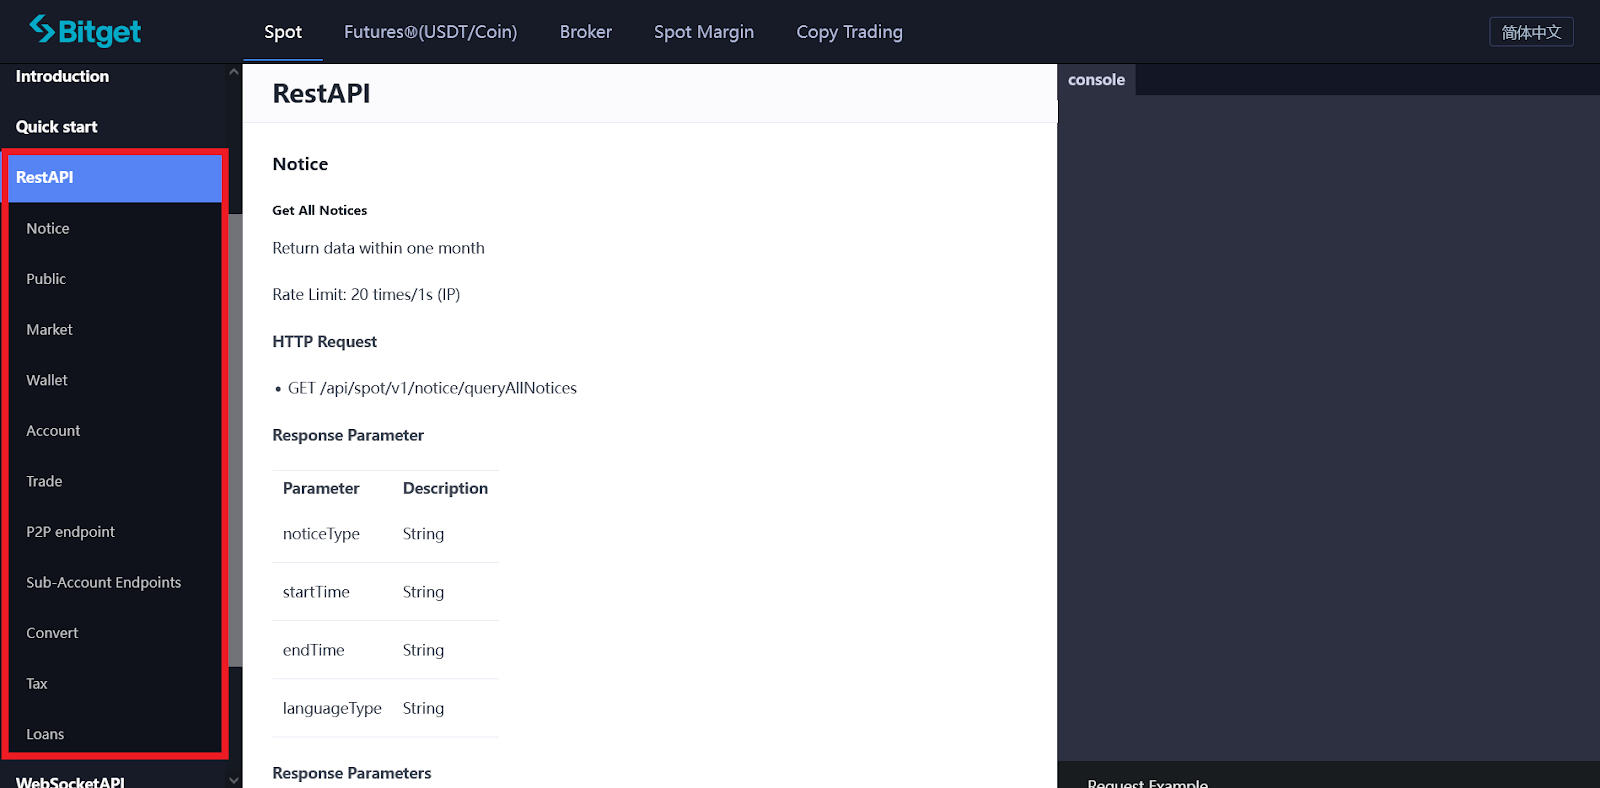Click the Bitget logo
The image size is (1600, 788).
[x=85, y=31]
